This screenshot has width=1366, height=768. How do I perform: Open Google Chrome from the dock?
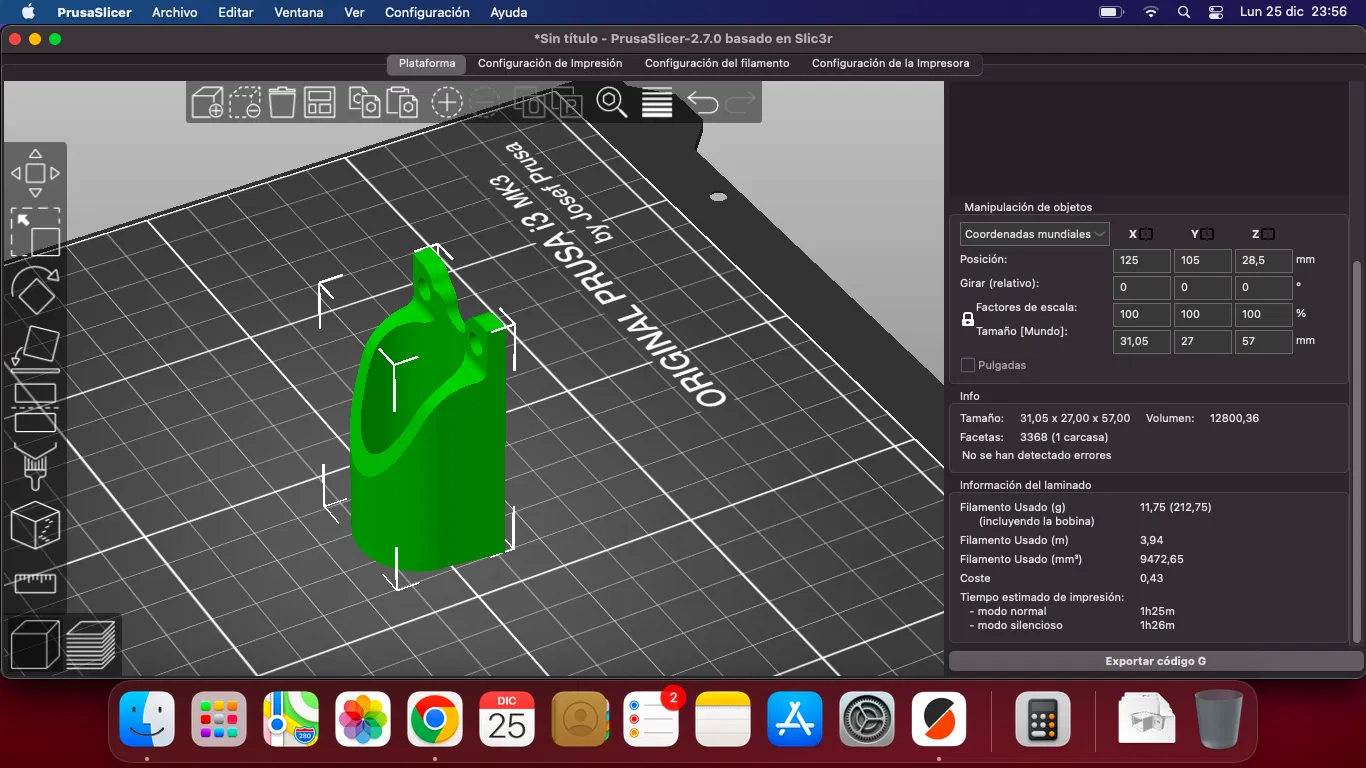(435, 718)
